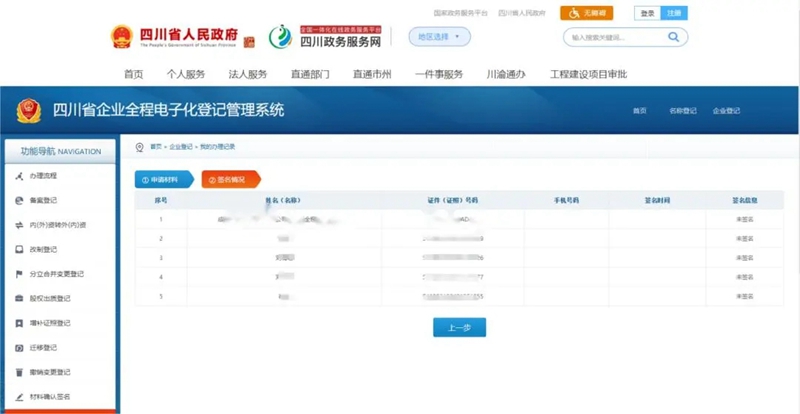Open the 分立合并变更登记 flag icon
800x414 pixels.
pos(19,274)
